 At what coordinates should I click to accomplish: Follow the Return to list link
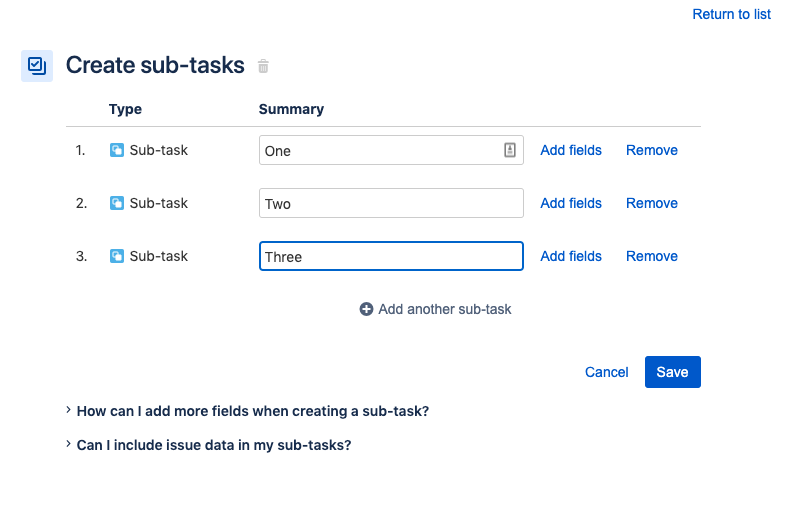(731, 14)
